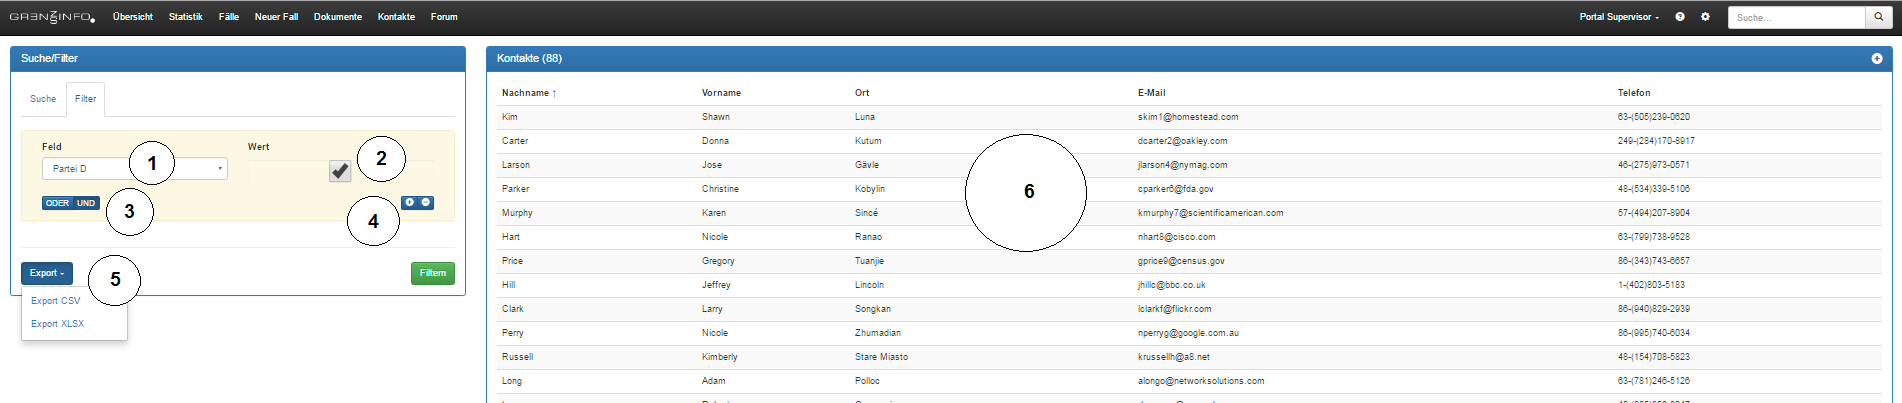Switch to the Suche tab
1902x403 pixels.
click(x=43, y=99)
